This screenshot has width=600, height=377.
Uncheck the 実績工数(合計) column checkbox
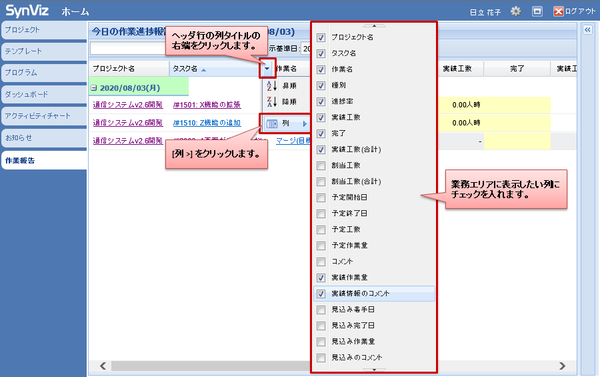point(321,150)
